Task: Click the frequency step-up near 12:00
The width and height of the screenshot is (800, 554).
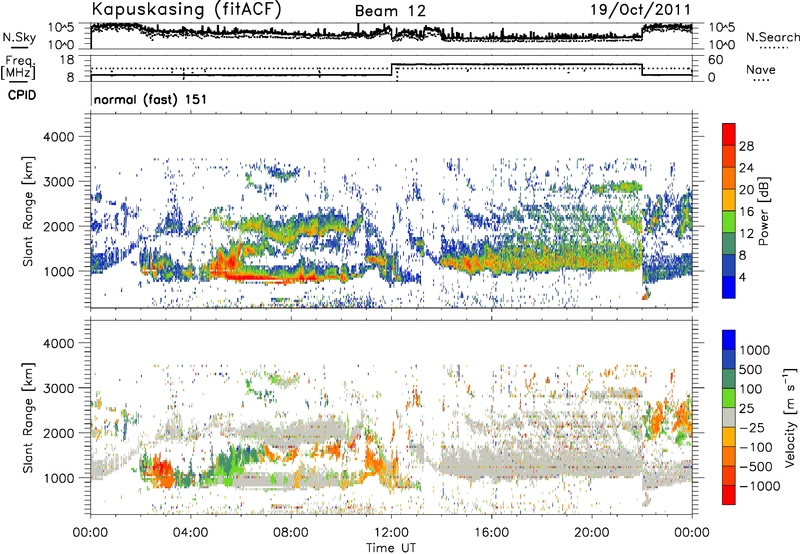Action: tap(391, 69)
